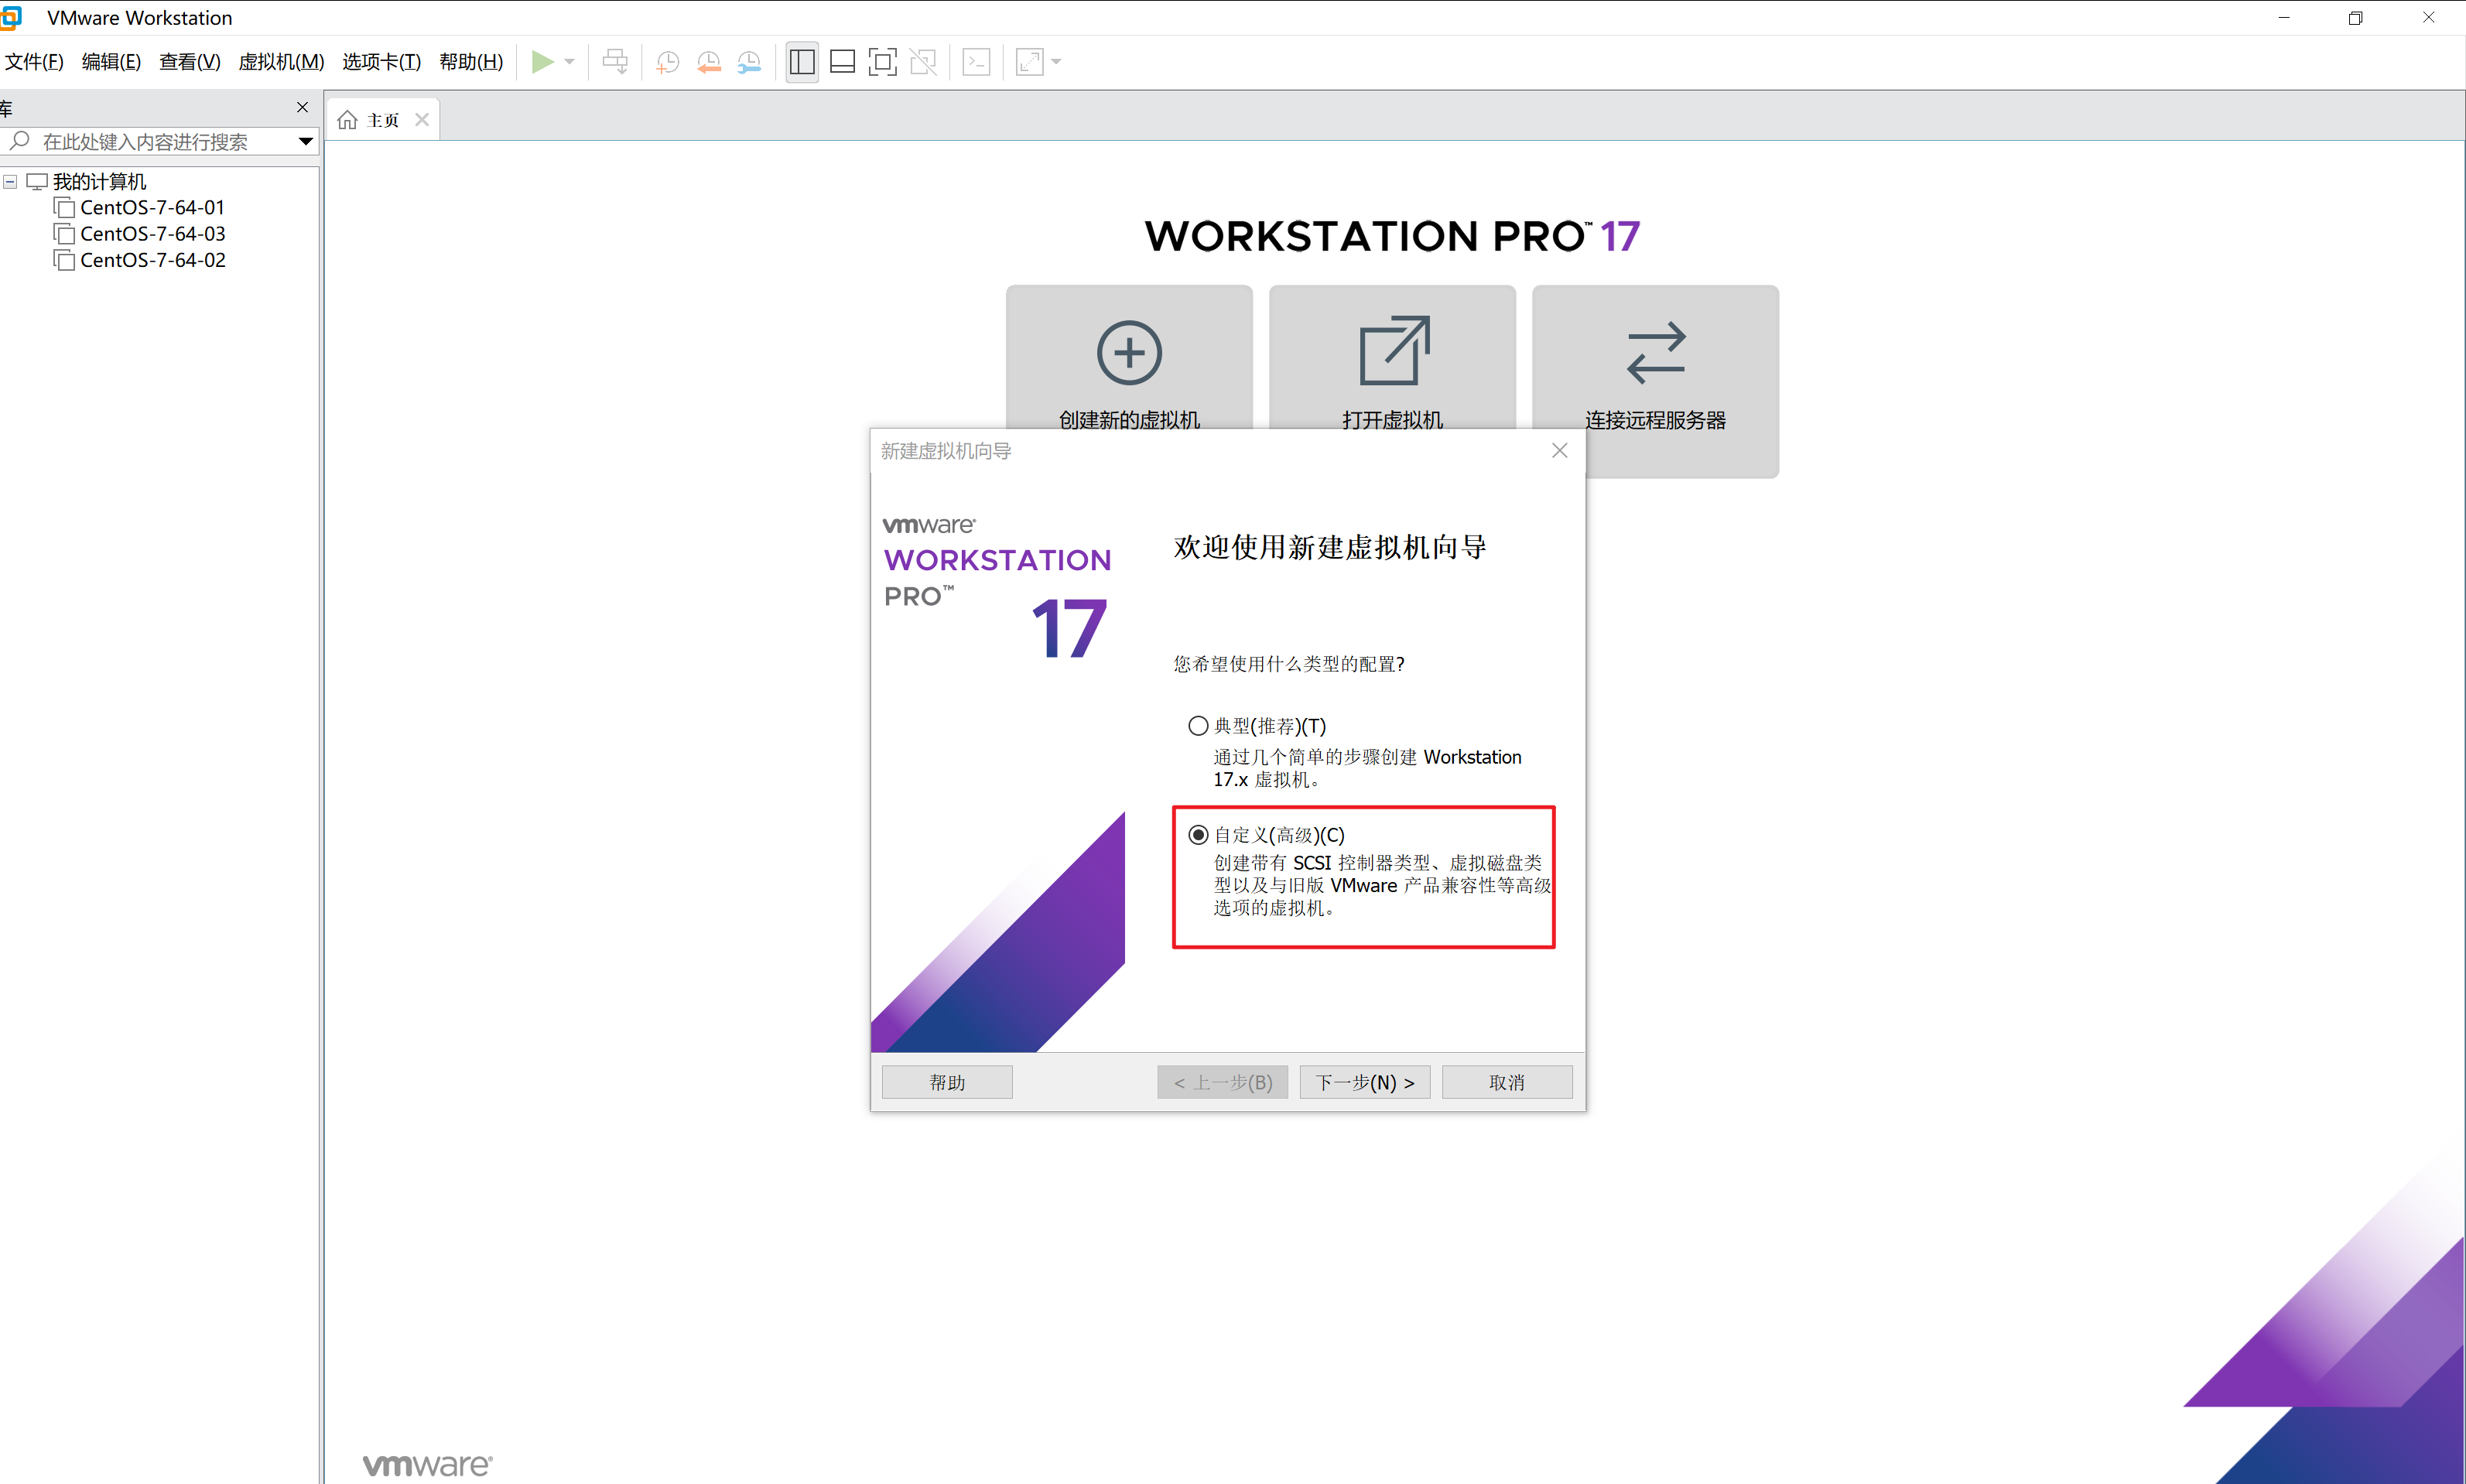Viewport: 2466px width, 1484px height.
Task: Take a snapshot of the virtual machine
Action: coord(667,61)
